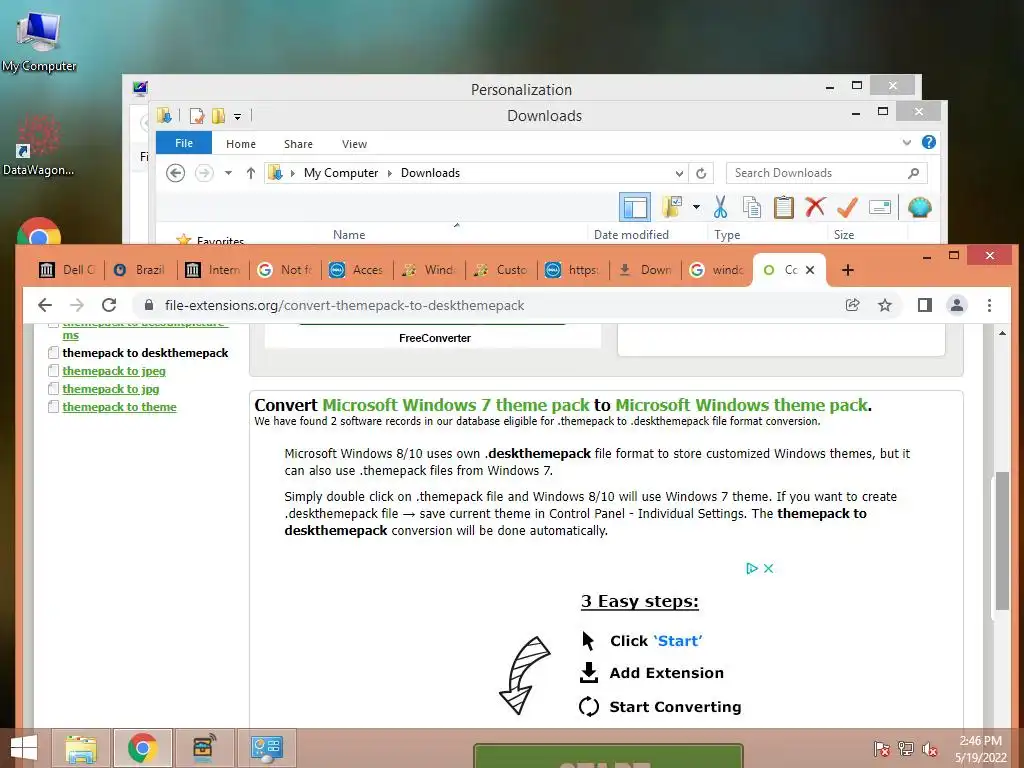Open File Explorer from the taskbar
Image resolution: width=1024 pixels, height=768 pixels.
[x=80, y=748]
